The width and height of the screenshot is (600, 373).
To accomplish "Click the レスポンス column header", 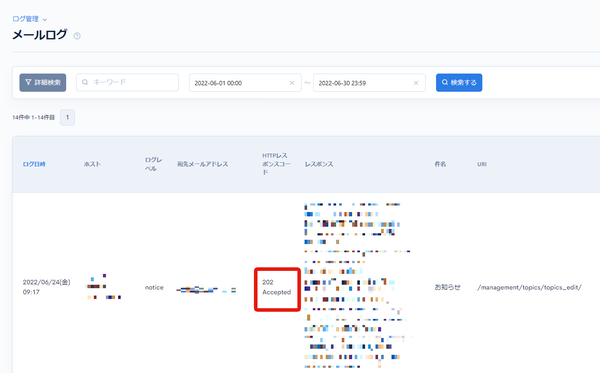I will click(x=319, y=164).
